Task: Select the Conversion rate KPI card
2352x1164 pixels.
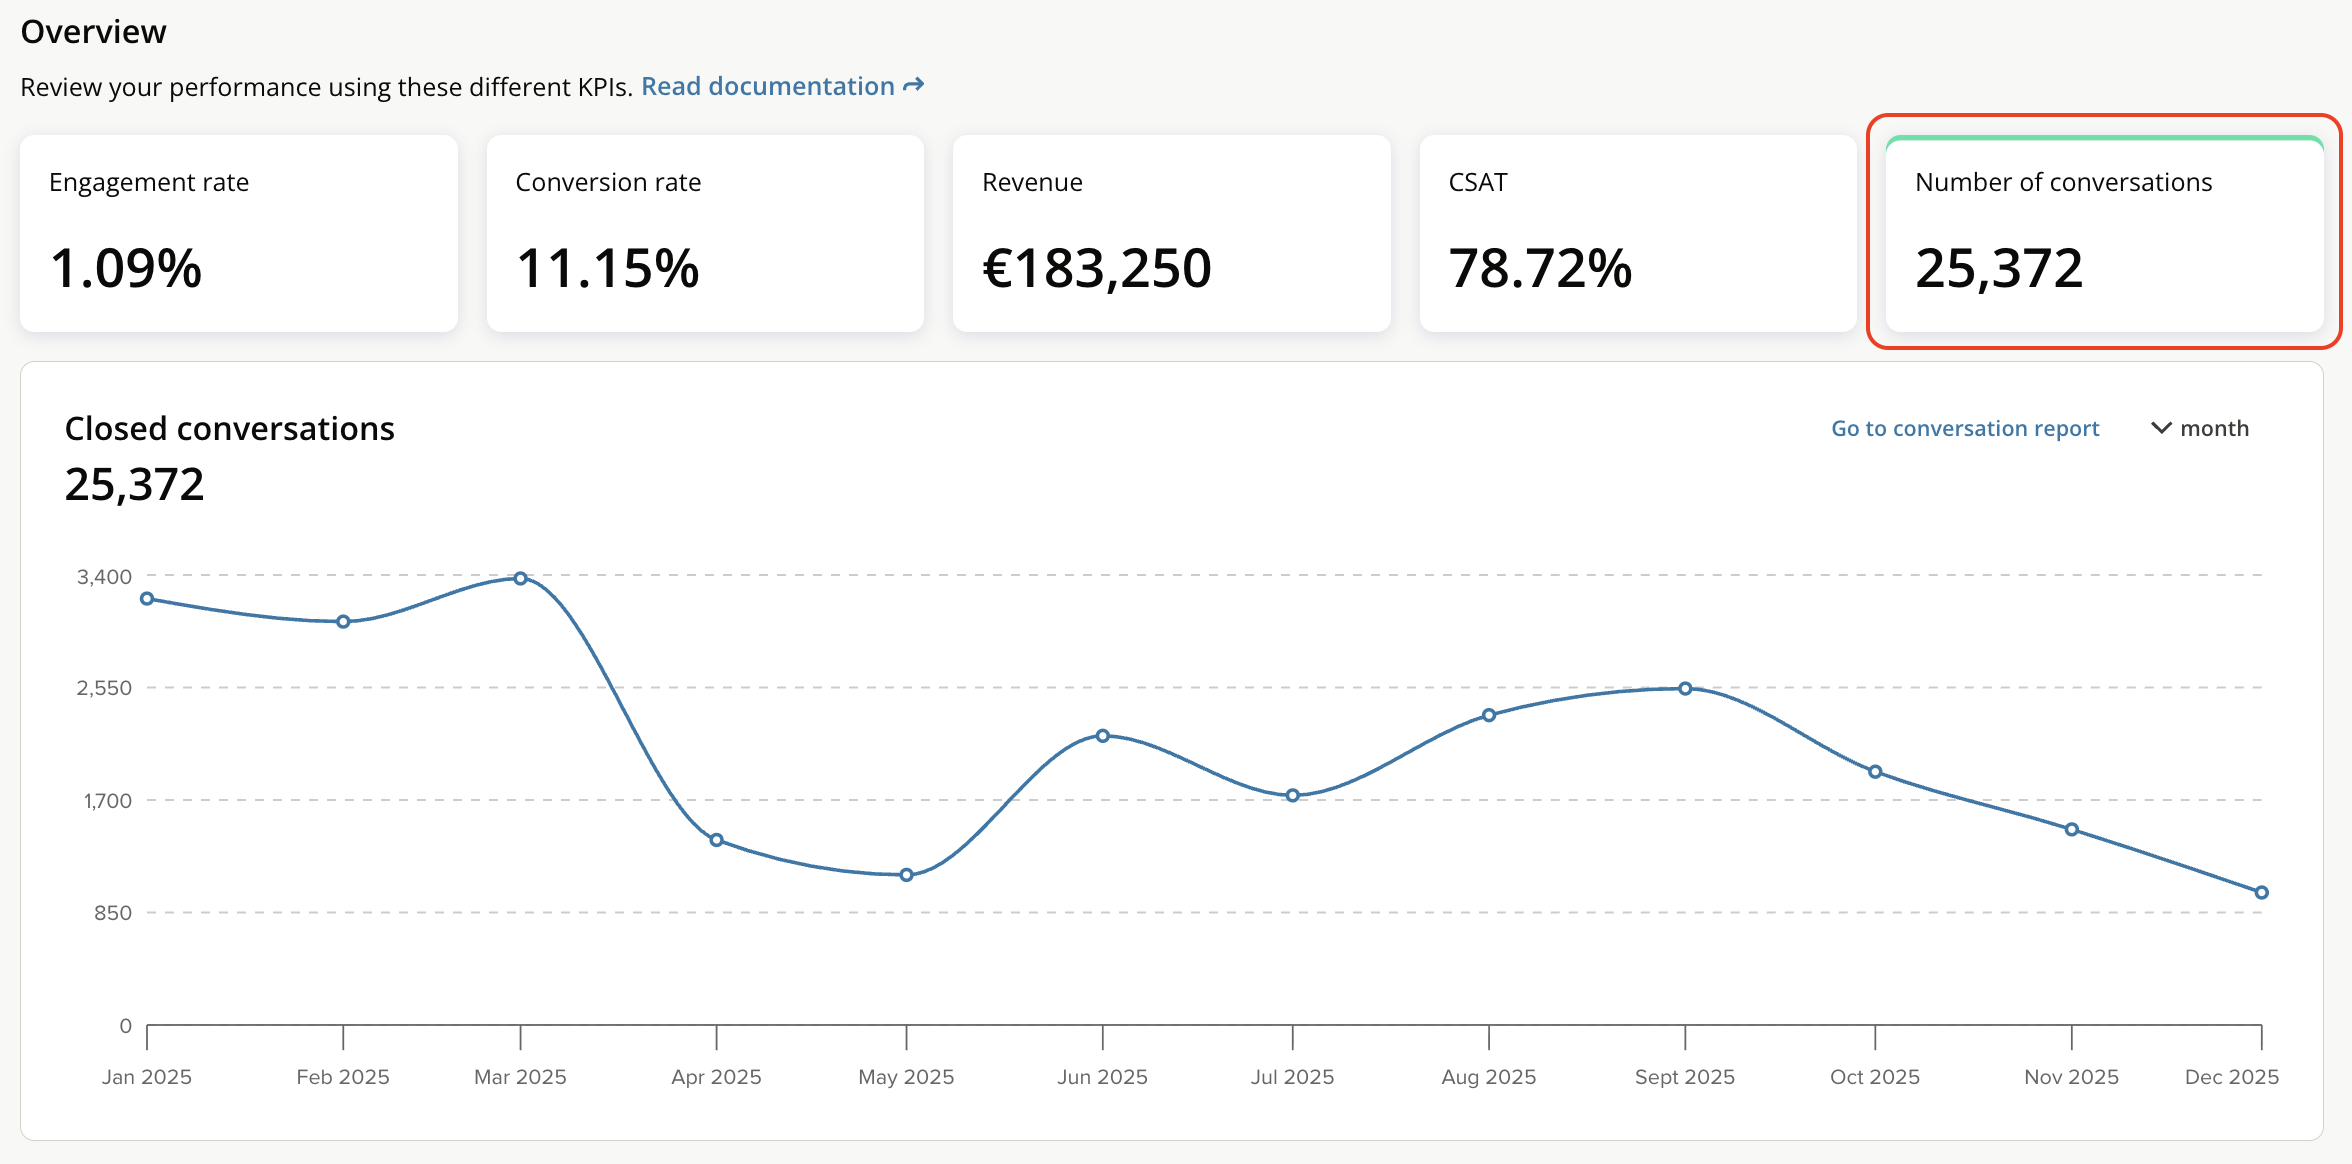Action: 705,233
